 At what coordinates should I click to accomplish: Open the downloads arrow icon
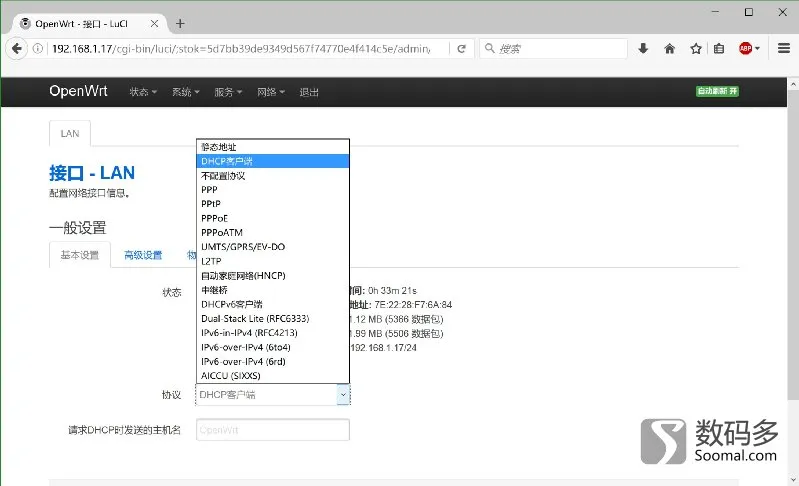pos(643,48)
